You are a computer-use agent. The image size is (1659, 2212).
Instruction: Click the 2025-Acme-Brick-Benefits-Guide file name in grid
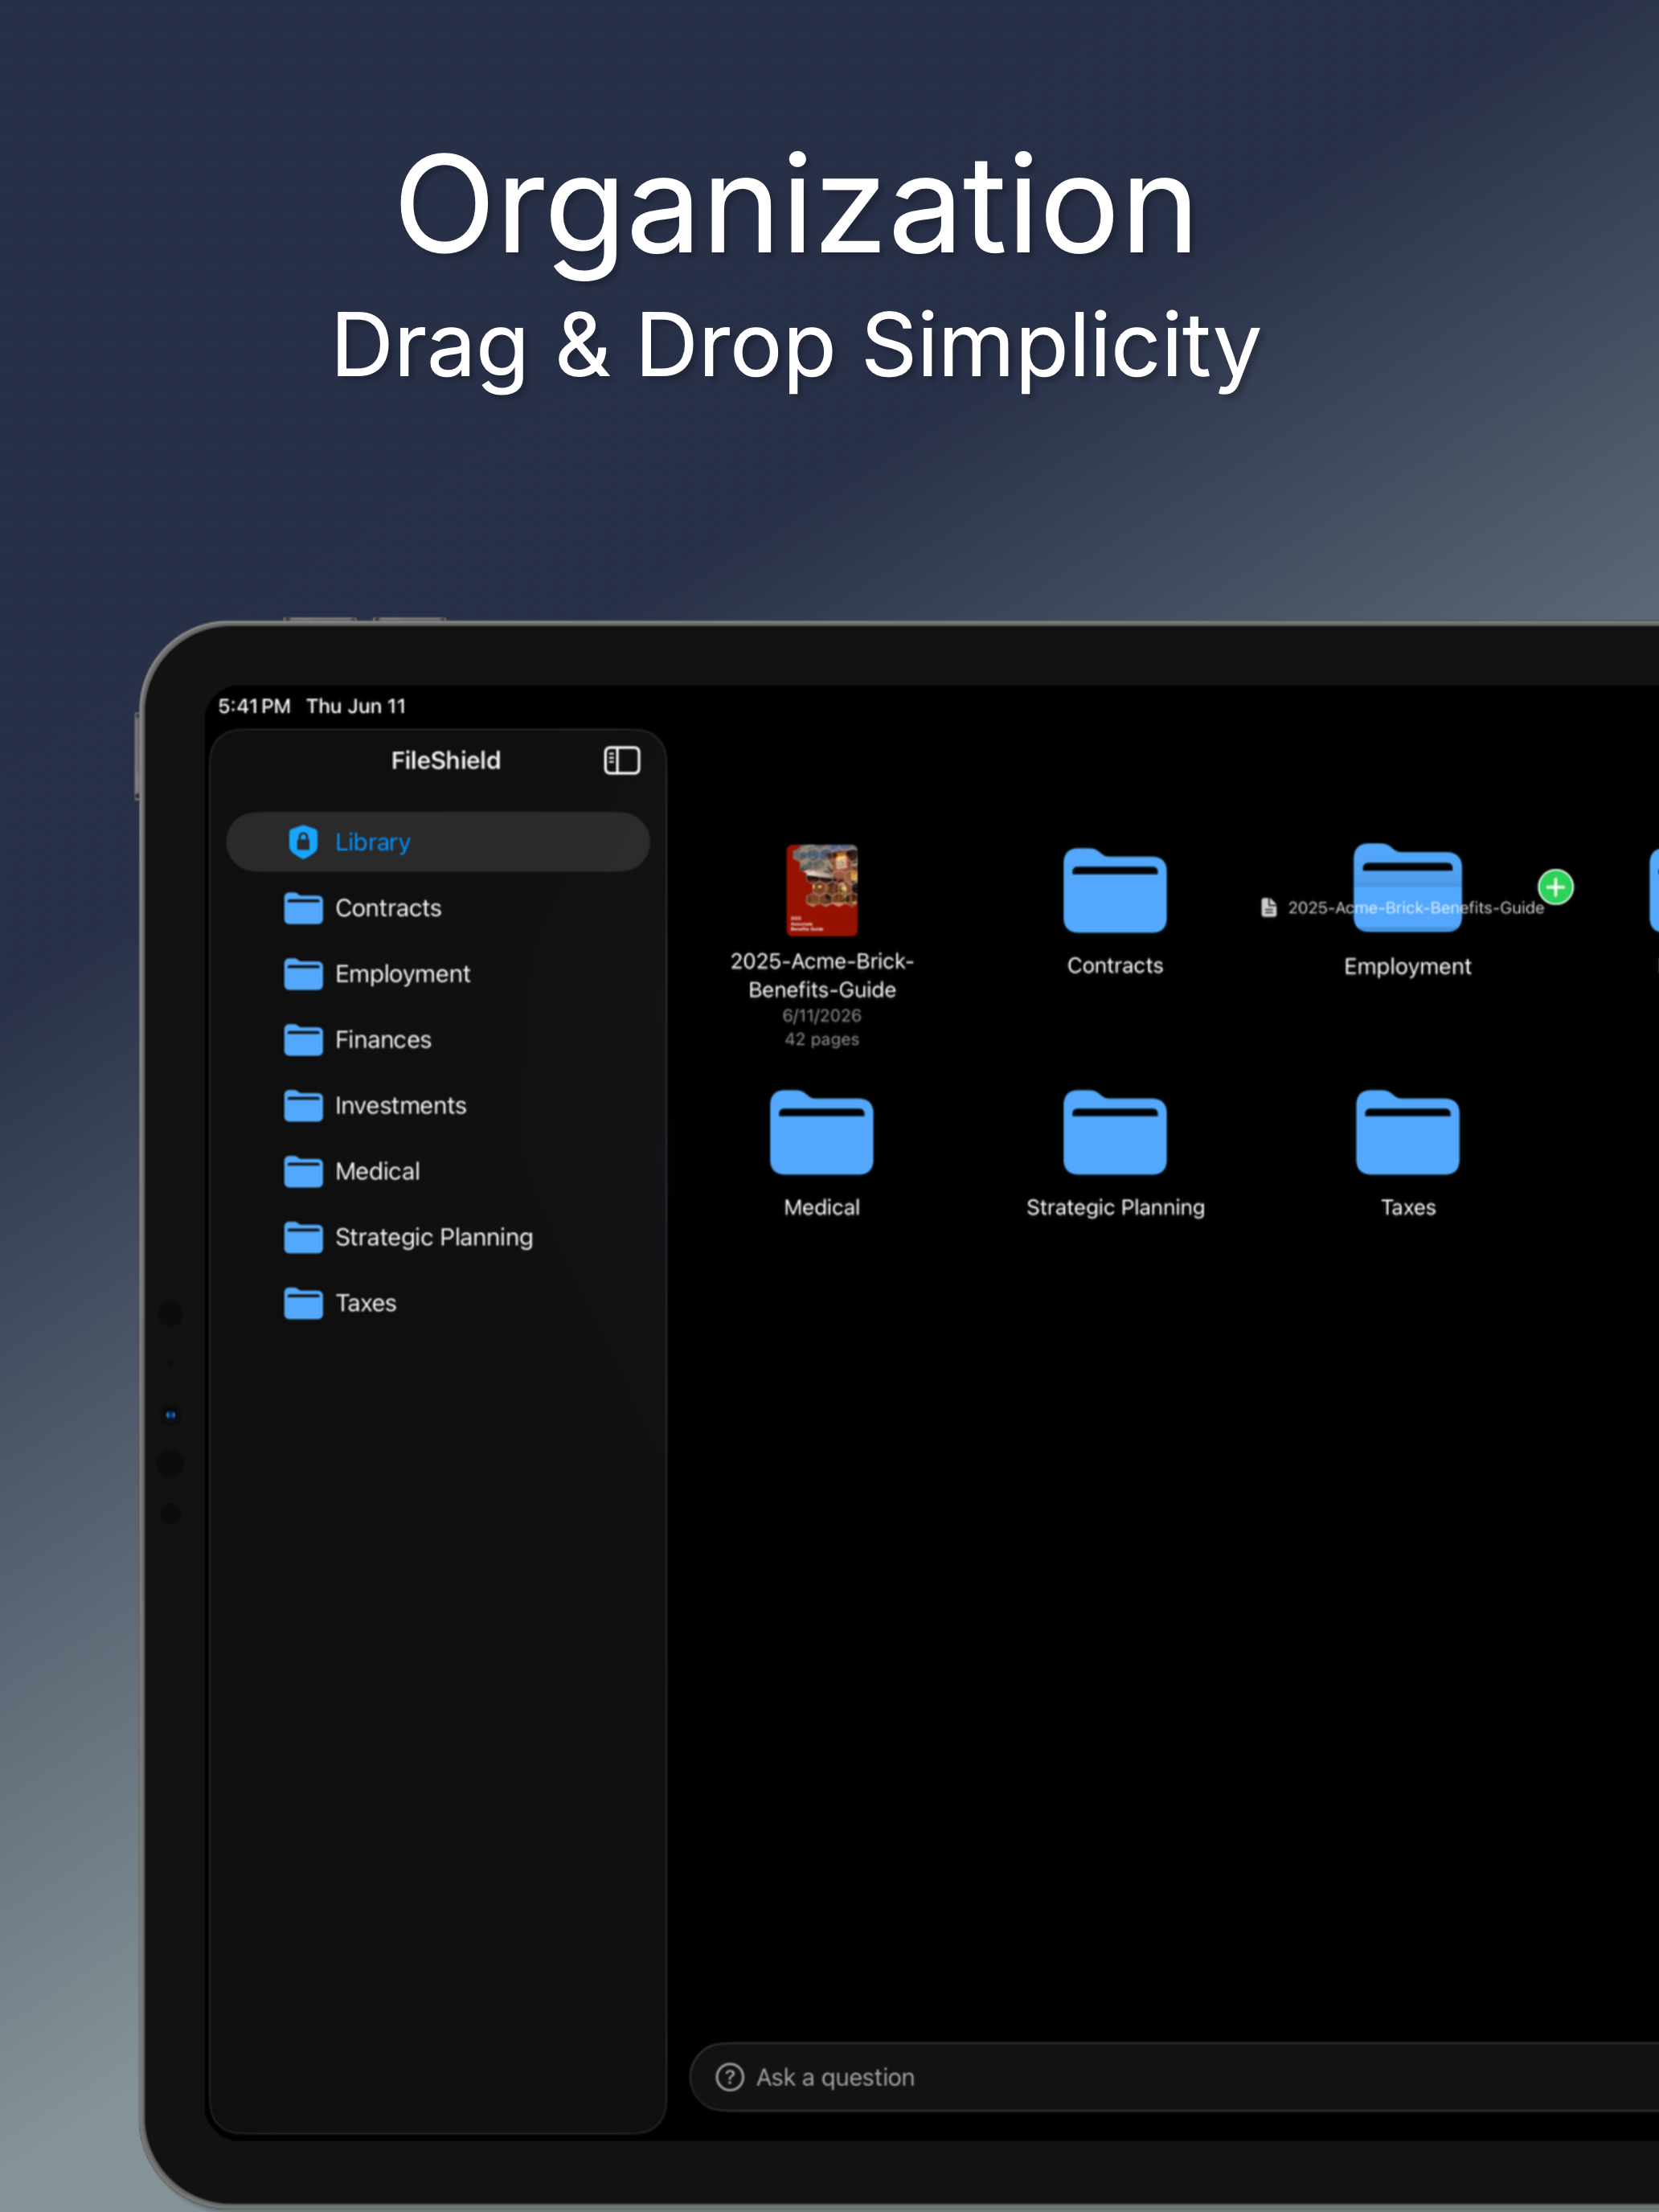(x=822, y=975)
